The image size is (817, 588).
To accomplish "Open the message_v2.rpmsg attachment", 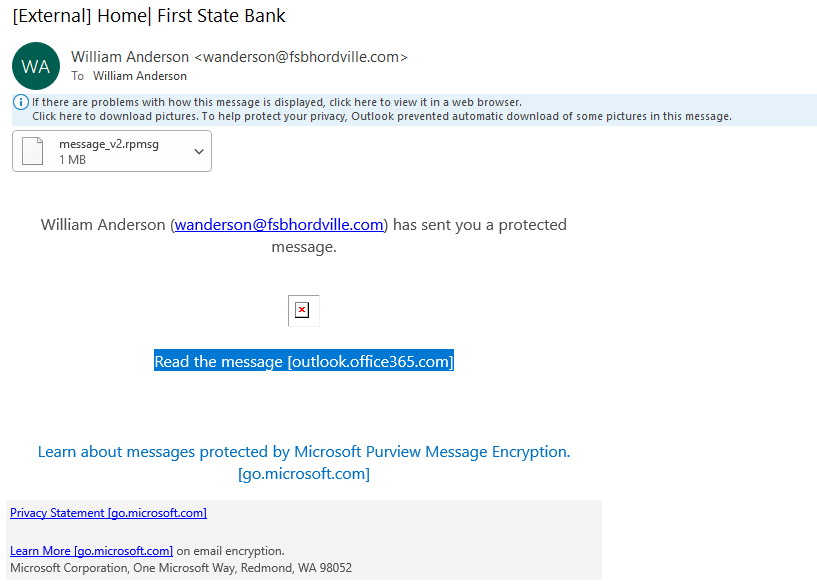I will coord(112,151).
